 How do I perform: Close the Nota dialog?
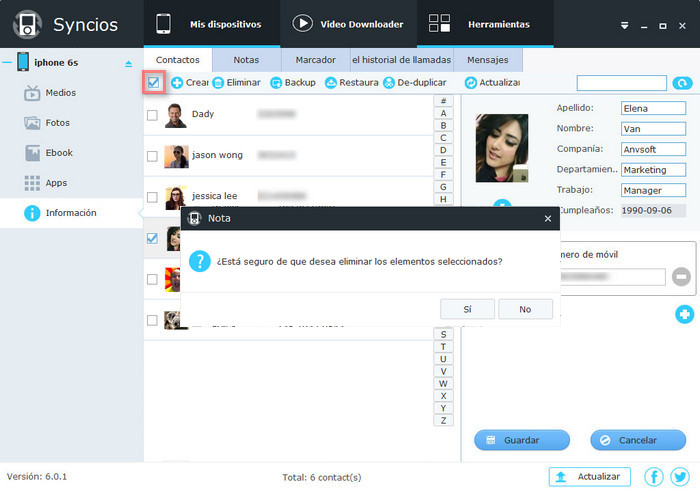pyautogui.click(x=548, y=218)
